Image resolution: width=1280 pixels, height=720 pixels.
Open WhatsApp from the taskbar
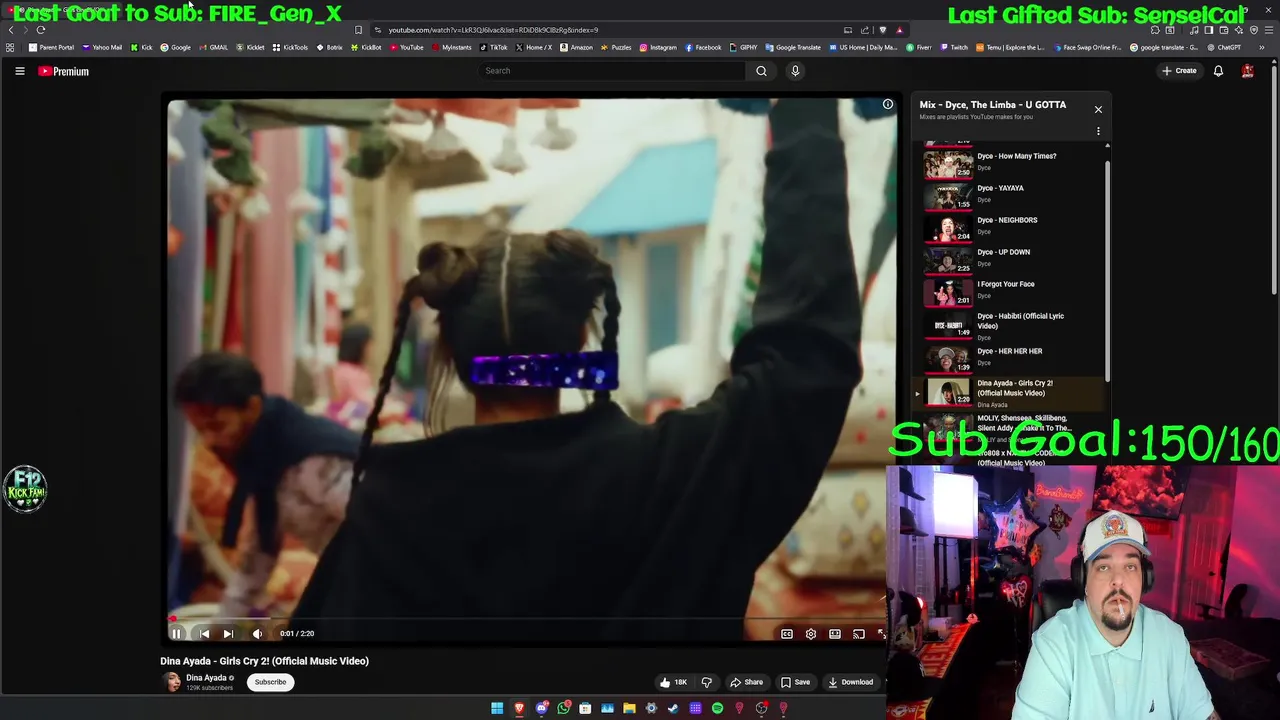563,708
